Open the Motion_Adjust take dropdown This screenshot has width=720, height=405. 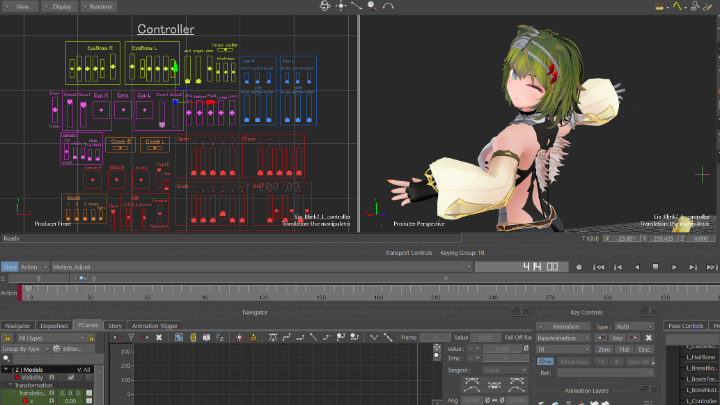click(x=261, y=267)
